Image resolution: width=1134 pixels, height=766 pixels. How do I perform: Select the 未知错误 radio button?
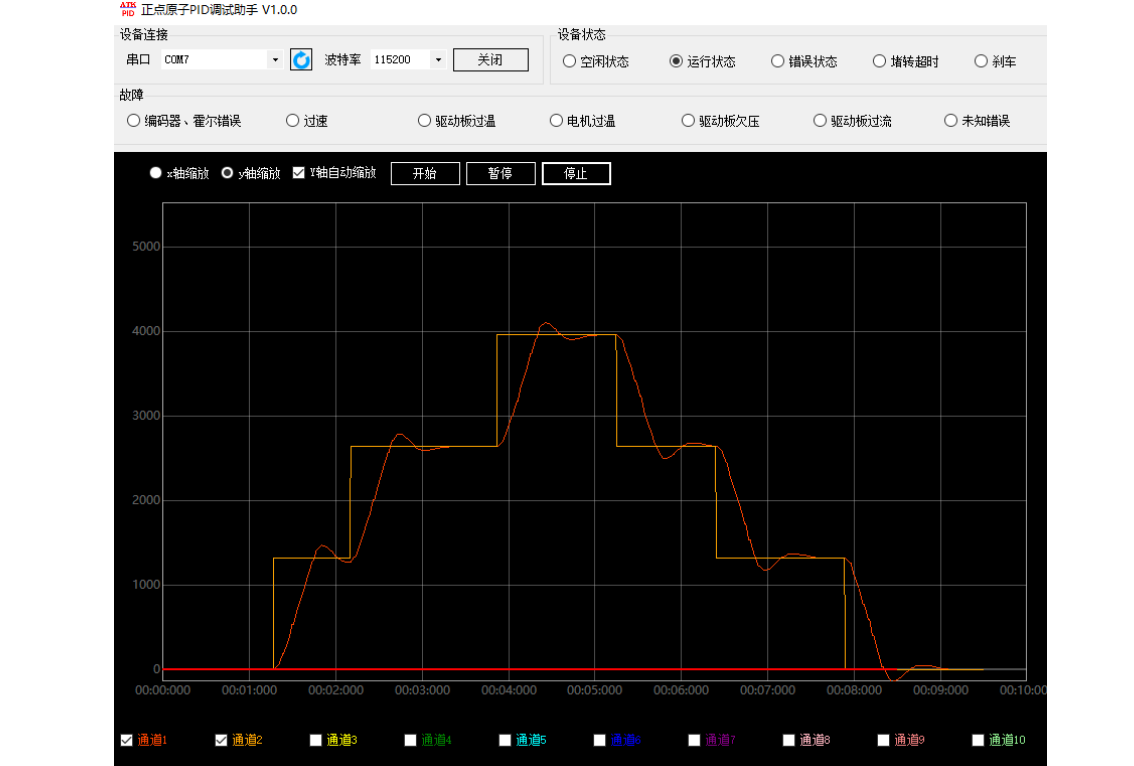[x=951, y=121]
